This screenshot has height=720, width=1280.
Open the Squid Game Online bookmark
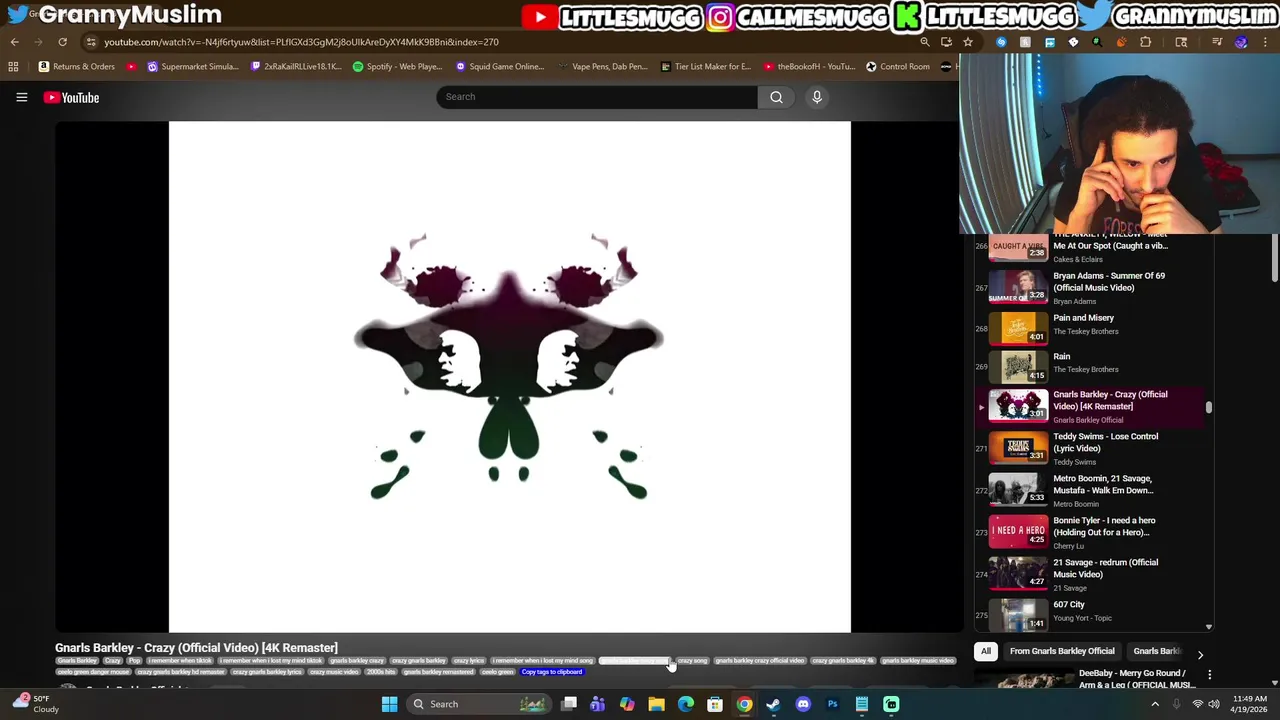(499, 66)
